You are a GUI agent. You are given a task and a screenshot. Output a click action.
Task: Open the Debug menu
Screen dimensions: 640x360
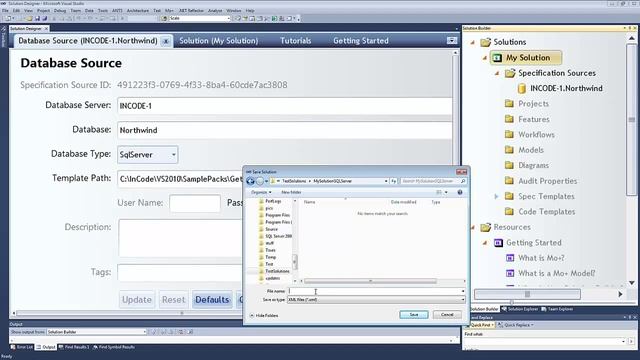[60, 11]
